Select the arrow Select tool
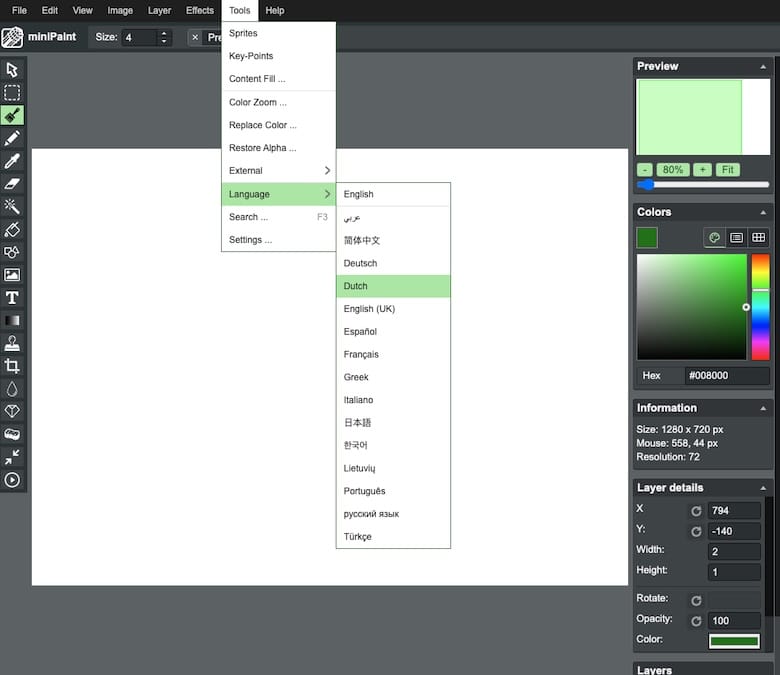 [12, 70]
